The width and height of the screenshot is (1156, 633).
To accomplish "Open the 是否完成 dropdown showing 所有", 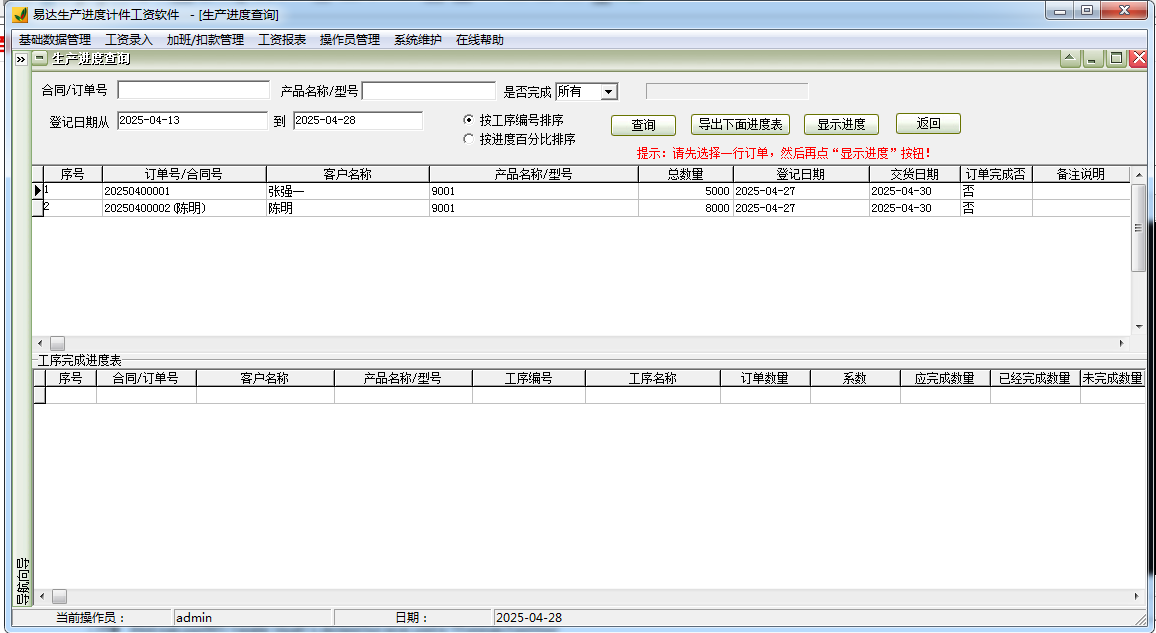I will coord(608,91).
